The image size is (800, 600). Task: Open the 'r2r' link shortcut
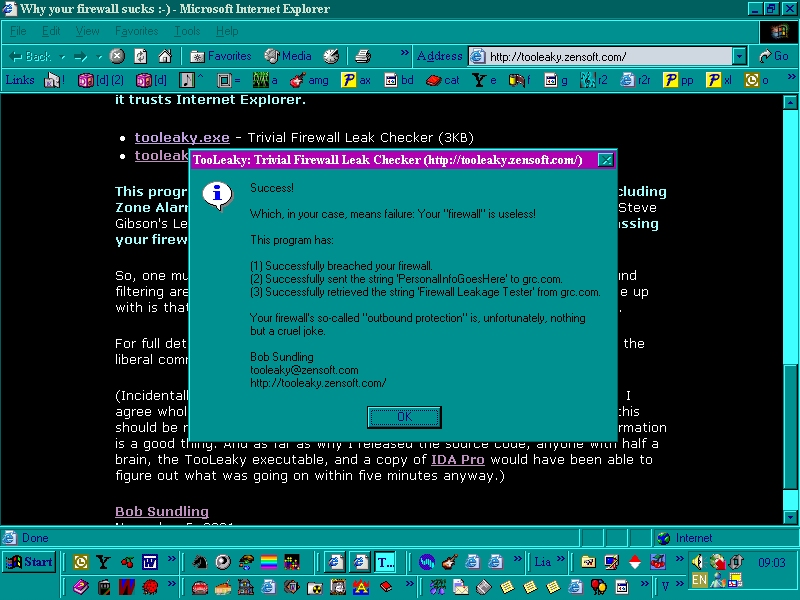635,80
